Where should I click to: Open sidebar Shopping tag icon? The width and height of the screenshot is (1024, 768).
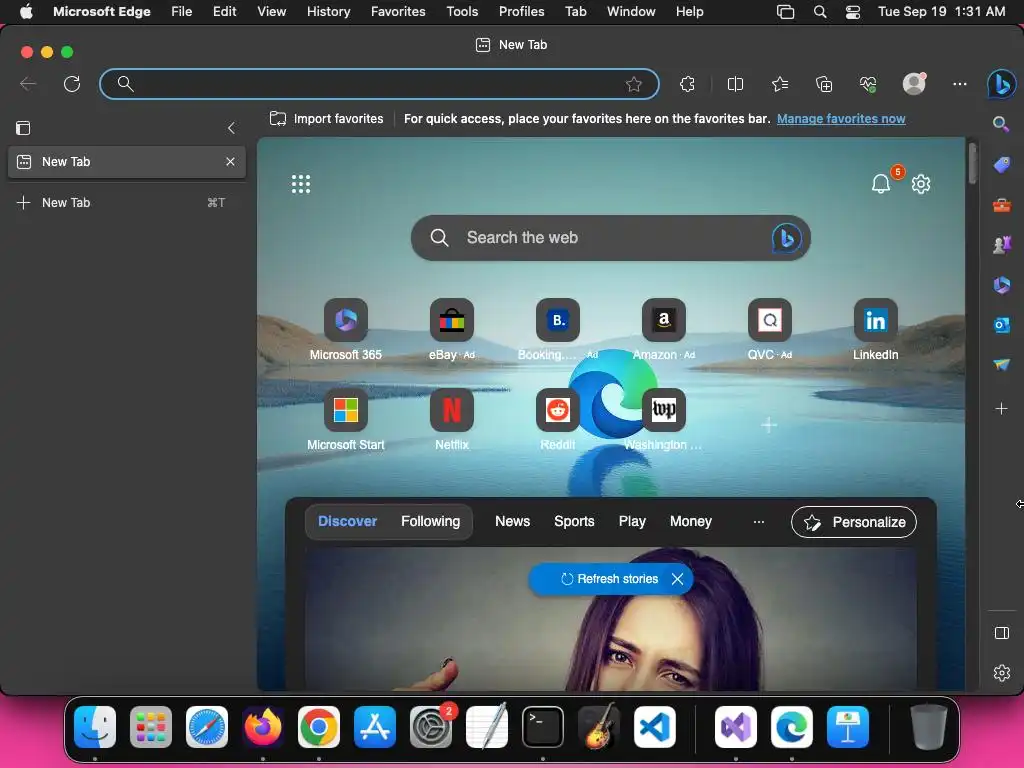[x=1002, y=165]
